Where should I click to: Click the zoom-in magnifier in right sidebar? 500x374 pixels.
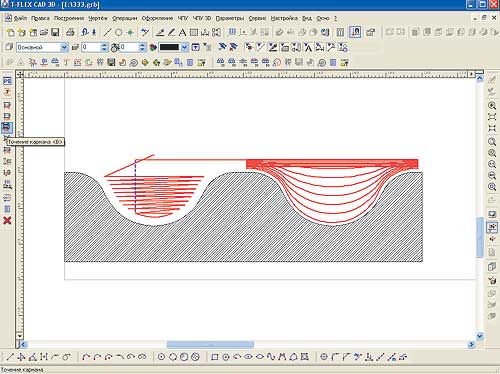[492, 106]
